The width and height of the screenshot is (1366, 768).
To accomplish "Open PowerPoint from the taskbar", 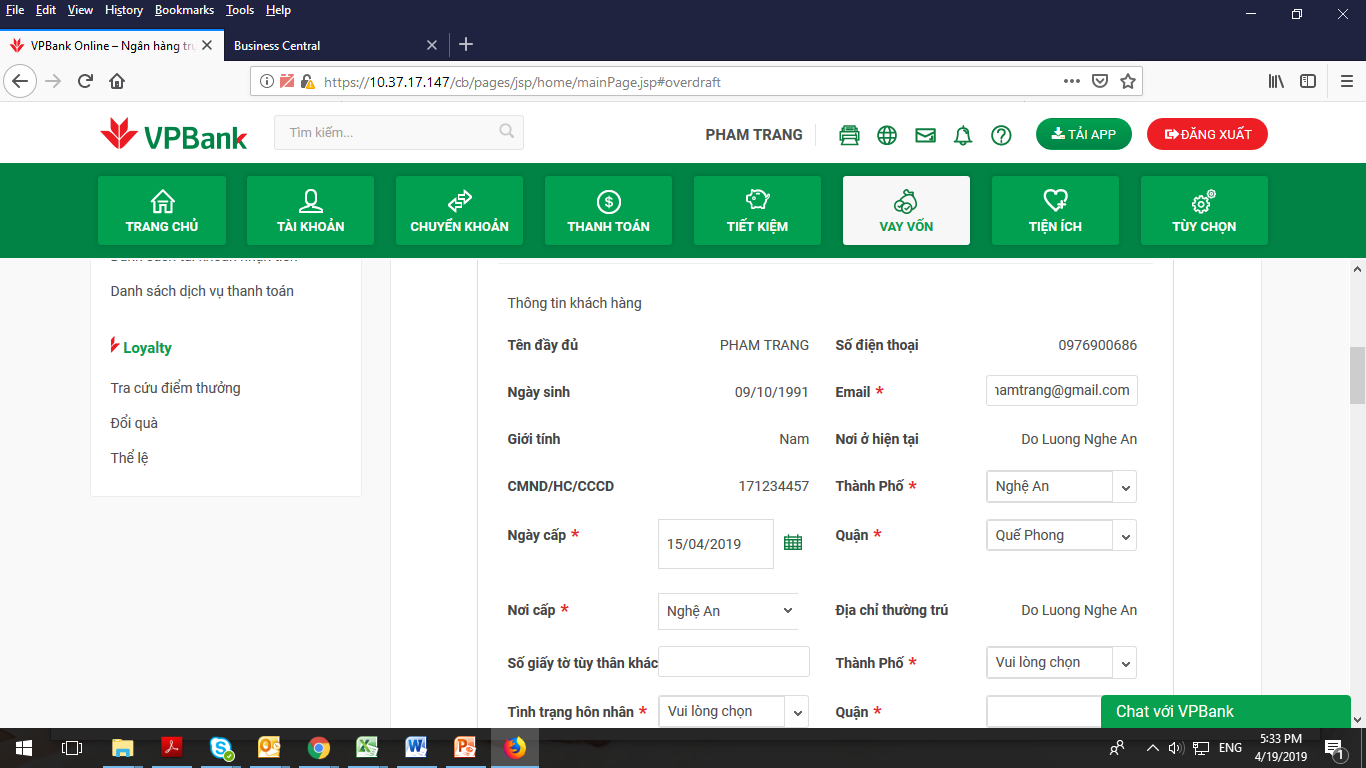I will pyautogui.click(x=466, y=747).
